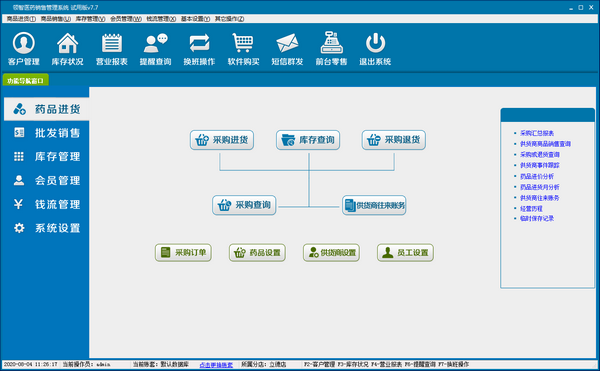Click the green 药品设置 button
The image size is (600, 371).
coord(257,252)
